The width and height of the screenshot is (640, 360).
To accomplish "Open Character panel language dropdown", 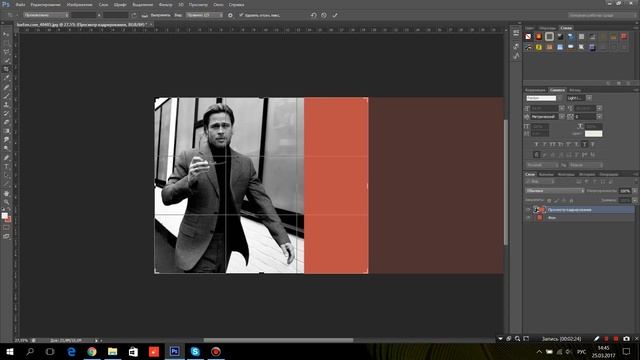I will click(x=542, y=165).
